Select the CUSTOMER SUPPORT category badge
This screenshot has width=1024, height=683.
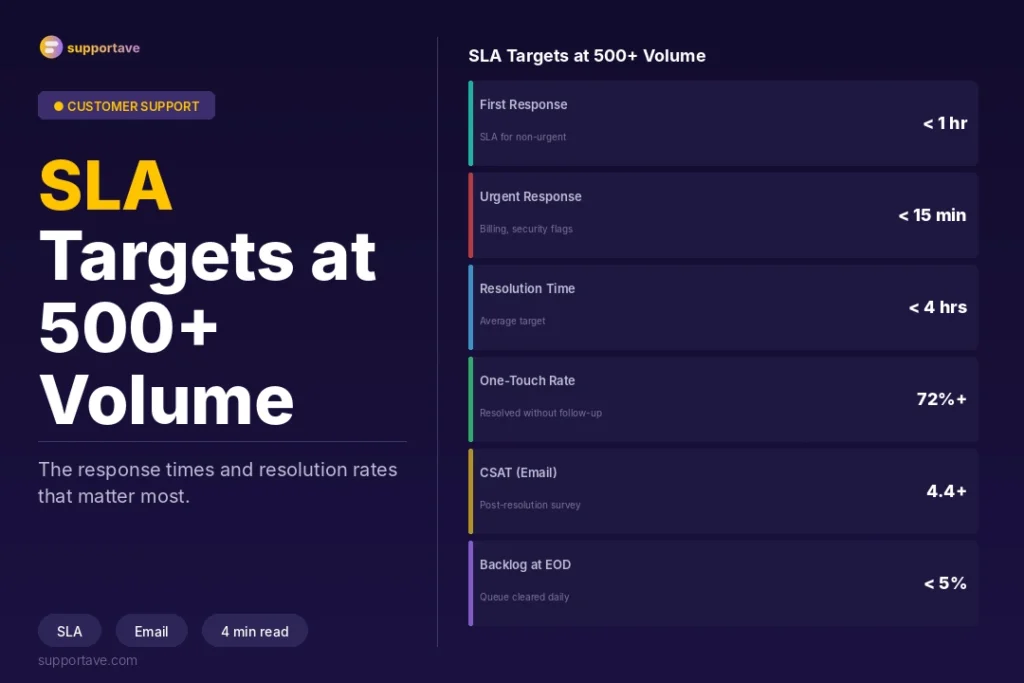point(127,106)
